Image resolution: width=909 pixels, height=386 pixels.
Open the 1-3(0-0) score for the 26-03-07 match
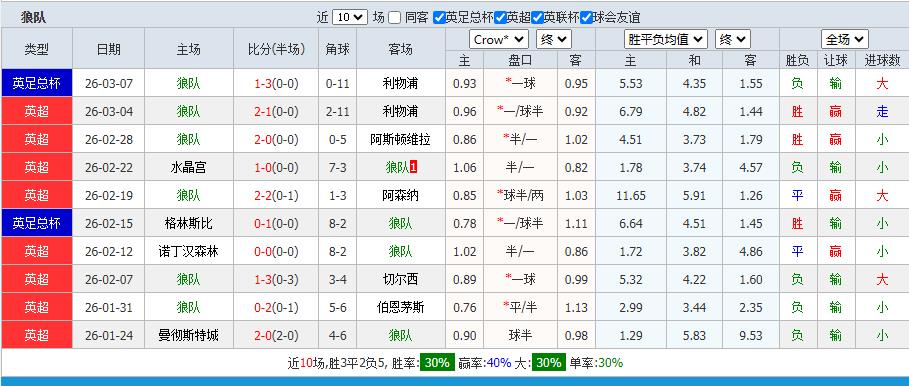tap(276, 83)
